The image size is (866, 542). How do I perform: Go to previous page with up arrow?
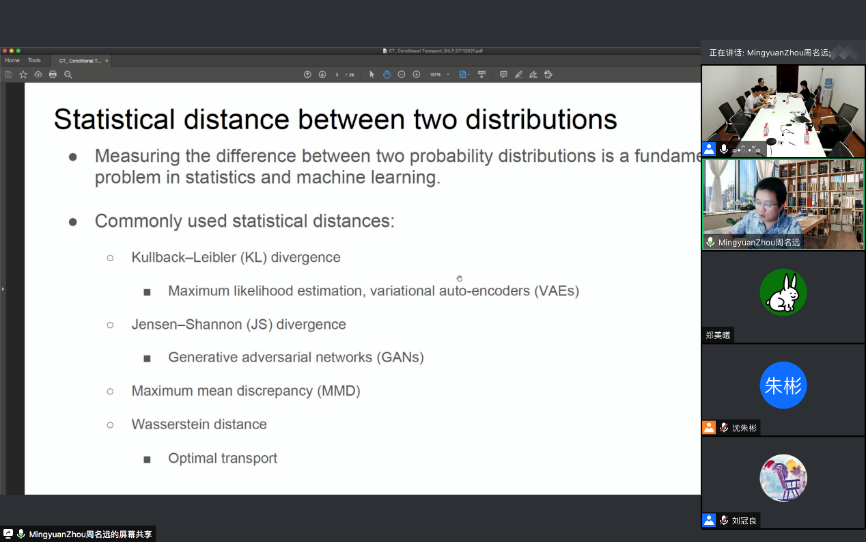coord(308,75)
